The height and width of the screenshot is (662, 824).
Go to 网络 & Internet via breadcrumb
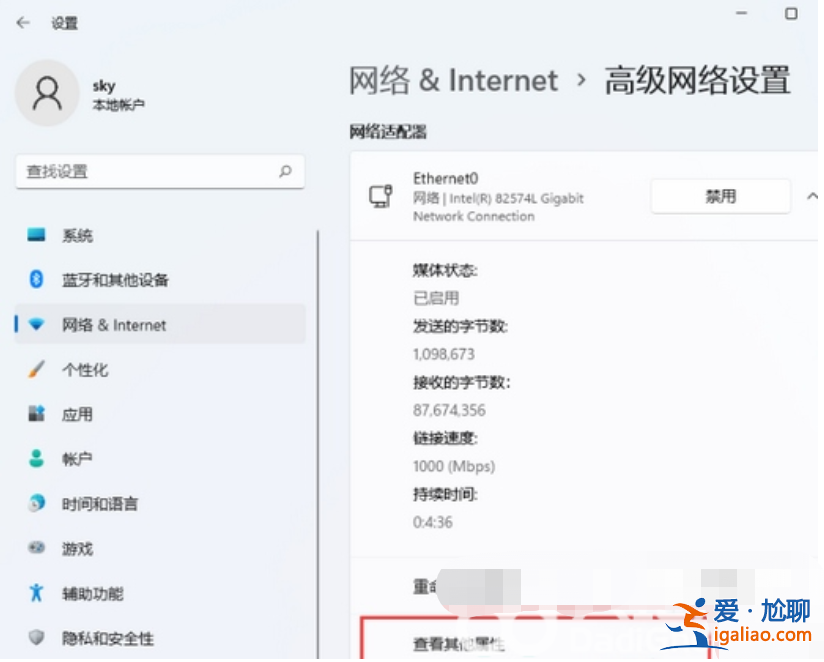453,80
